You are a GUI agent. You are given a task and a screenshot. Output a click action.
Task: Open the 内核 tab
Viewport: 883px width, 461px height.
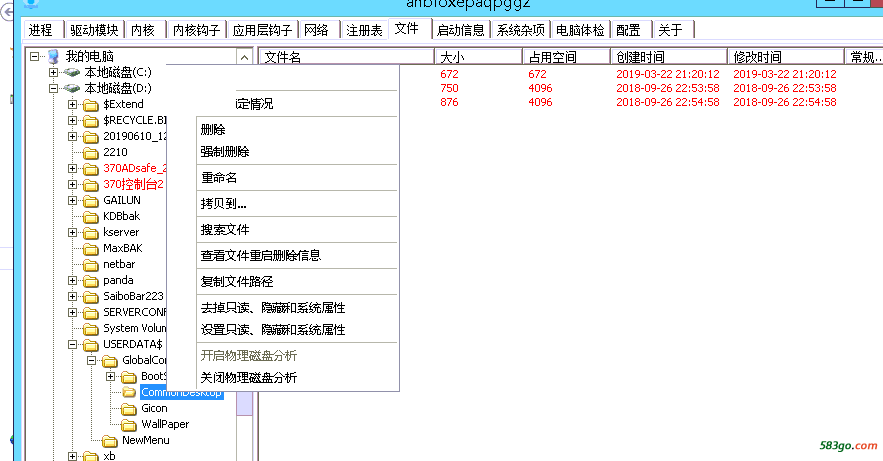coord(145,30)
